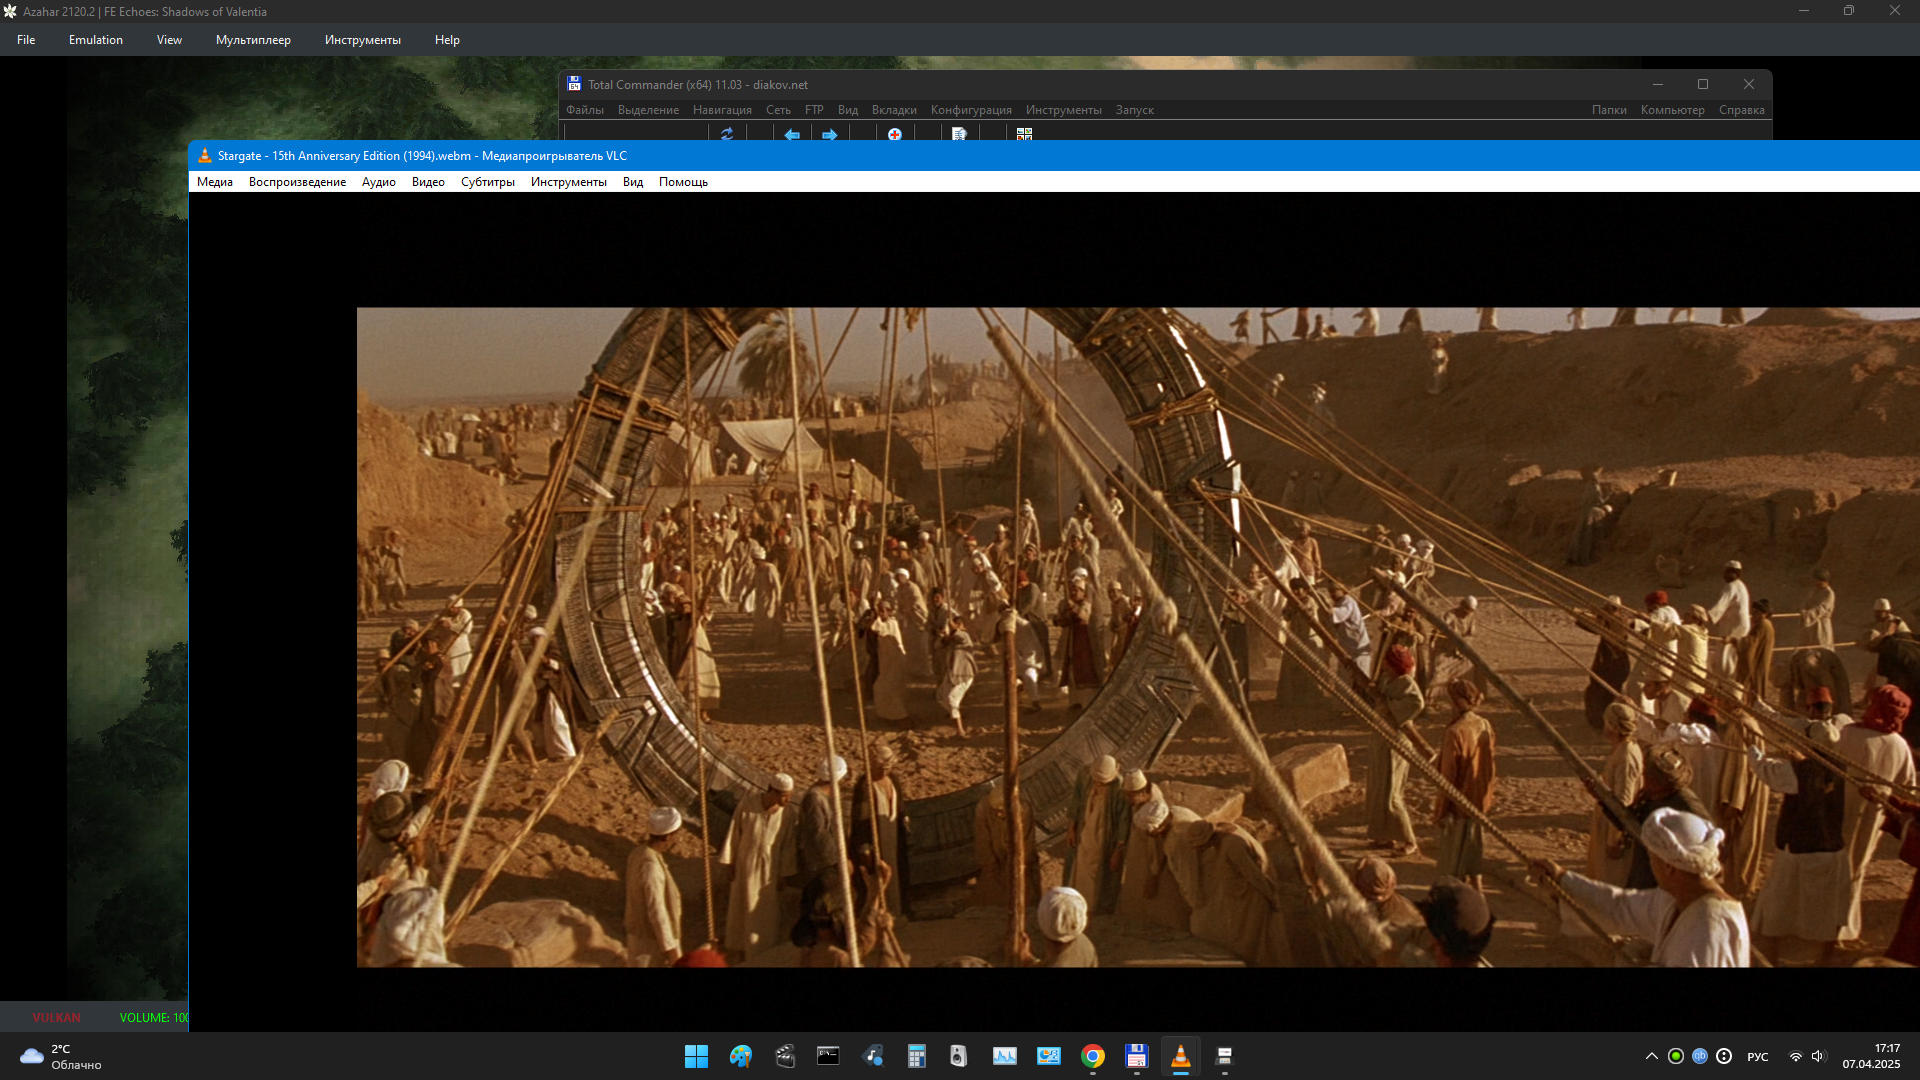The image size is (1920, 1080).
Task: Open Запуск menu in Total Commander
Action: point(1134,110)
